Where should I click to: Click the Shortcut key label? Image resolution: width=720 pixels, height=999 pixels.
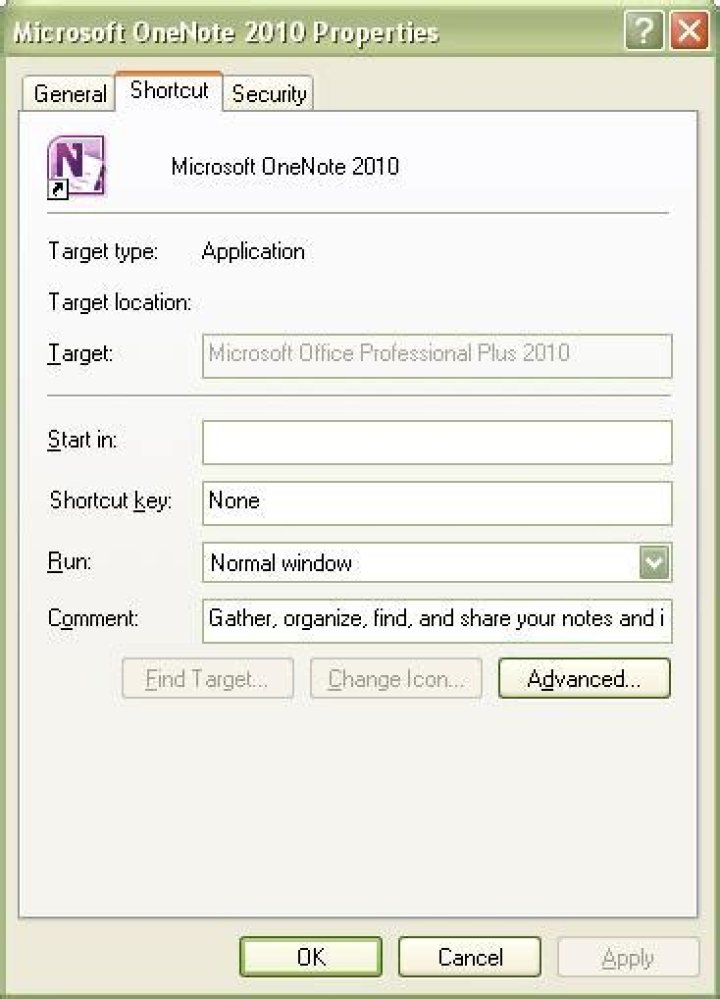tap(110, 500)
